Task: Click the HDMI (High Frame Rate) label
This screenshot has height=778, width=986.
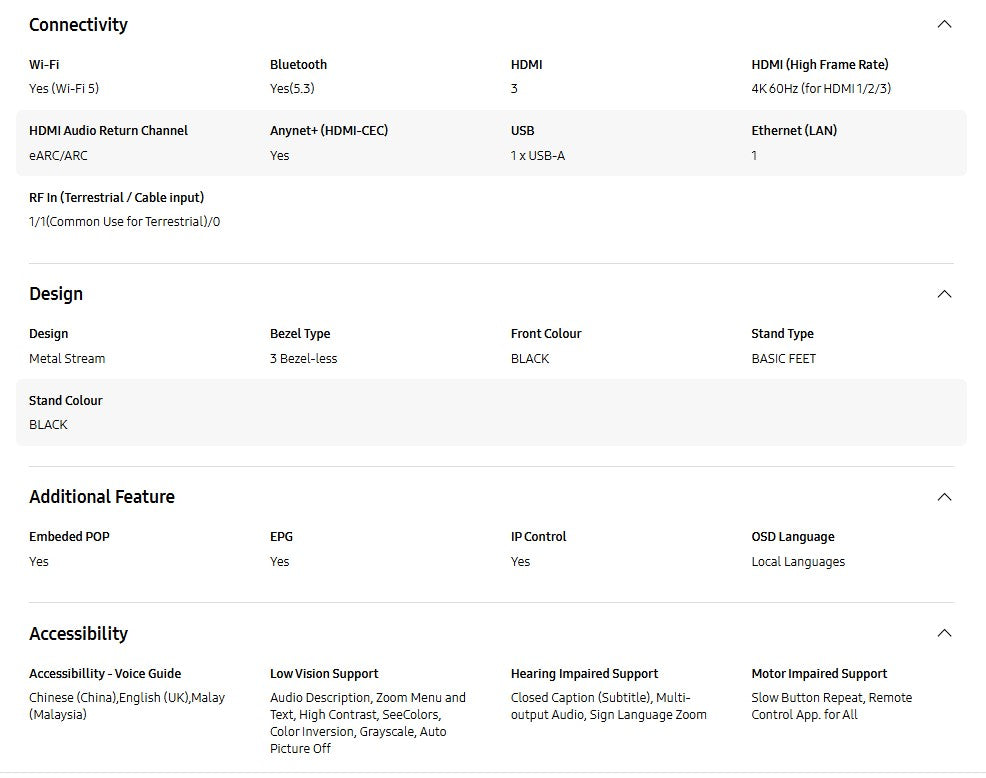Action: tap(819, 65)
